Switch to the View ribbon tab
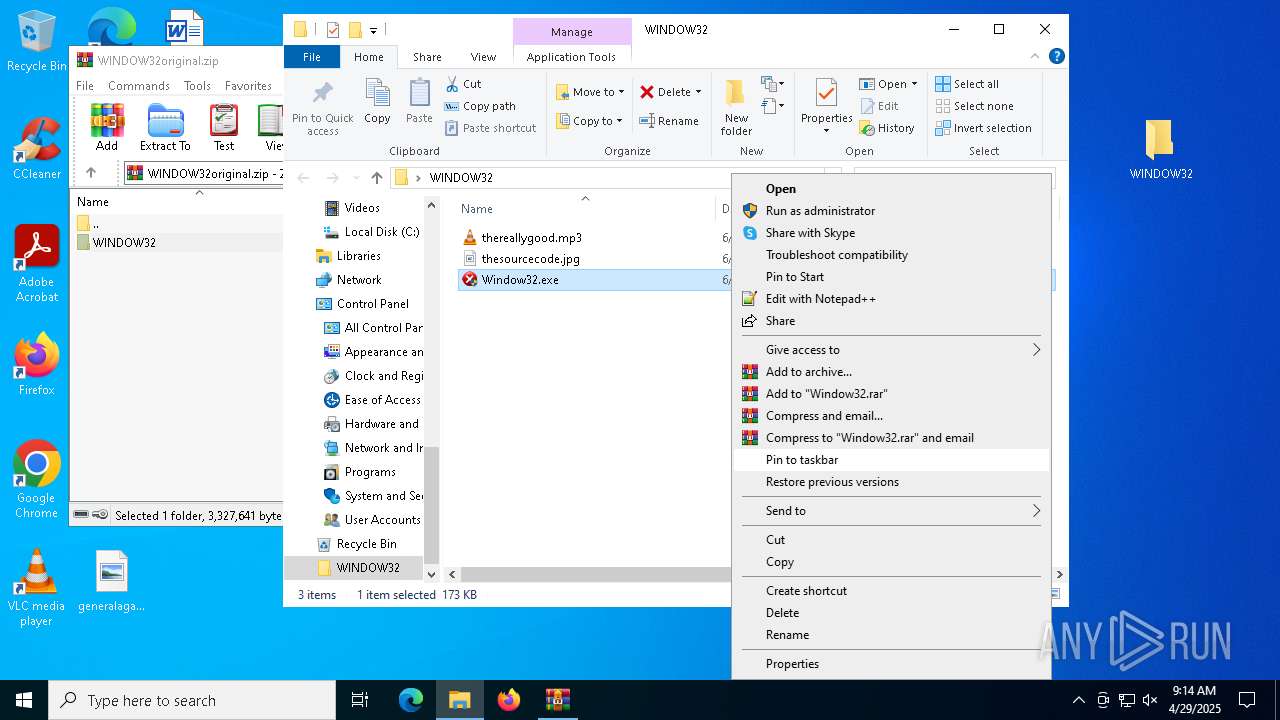 tap(483, 57)
